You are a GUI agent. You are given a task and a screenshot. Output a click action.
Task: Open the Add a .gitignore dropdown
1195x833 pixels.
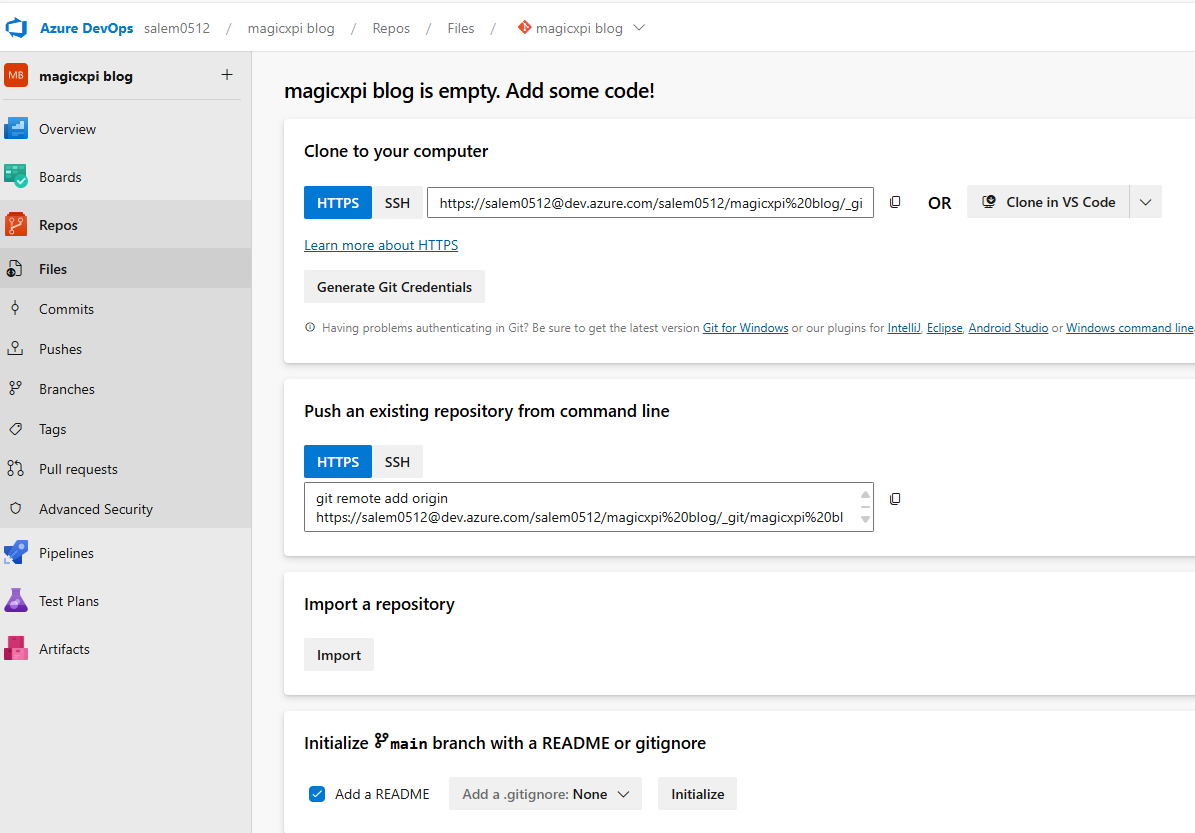coord(545,793)
